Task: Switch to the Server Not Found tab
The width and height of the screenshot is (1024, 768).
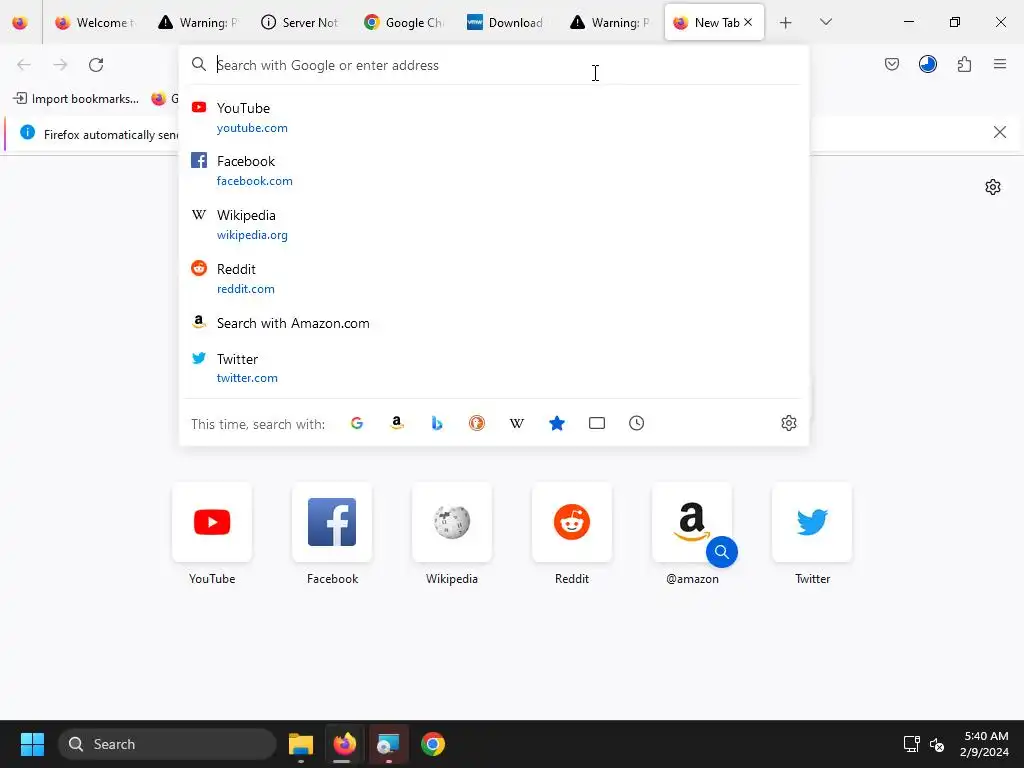Action: pyautogui.click(x=301, y=22)
